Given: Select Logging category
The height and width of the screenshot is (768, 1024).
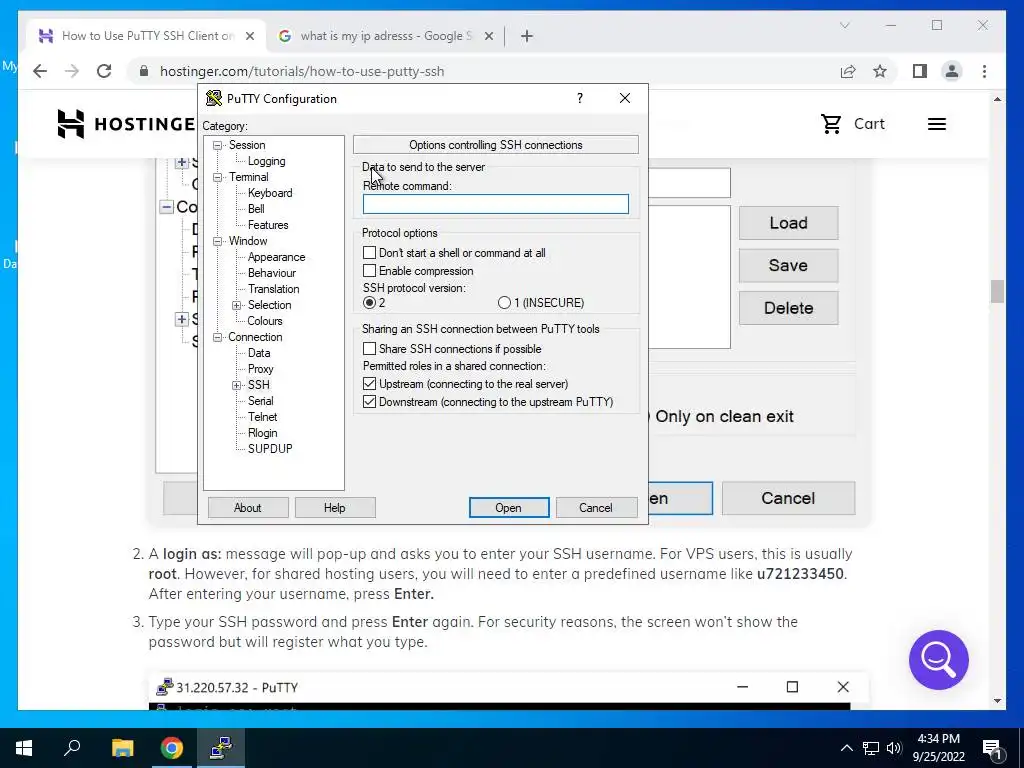Looking at the screenshot, I should coord(266,161).
